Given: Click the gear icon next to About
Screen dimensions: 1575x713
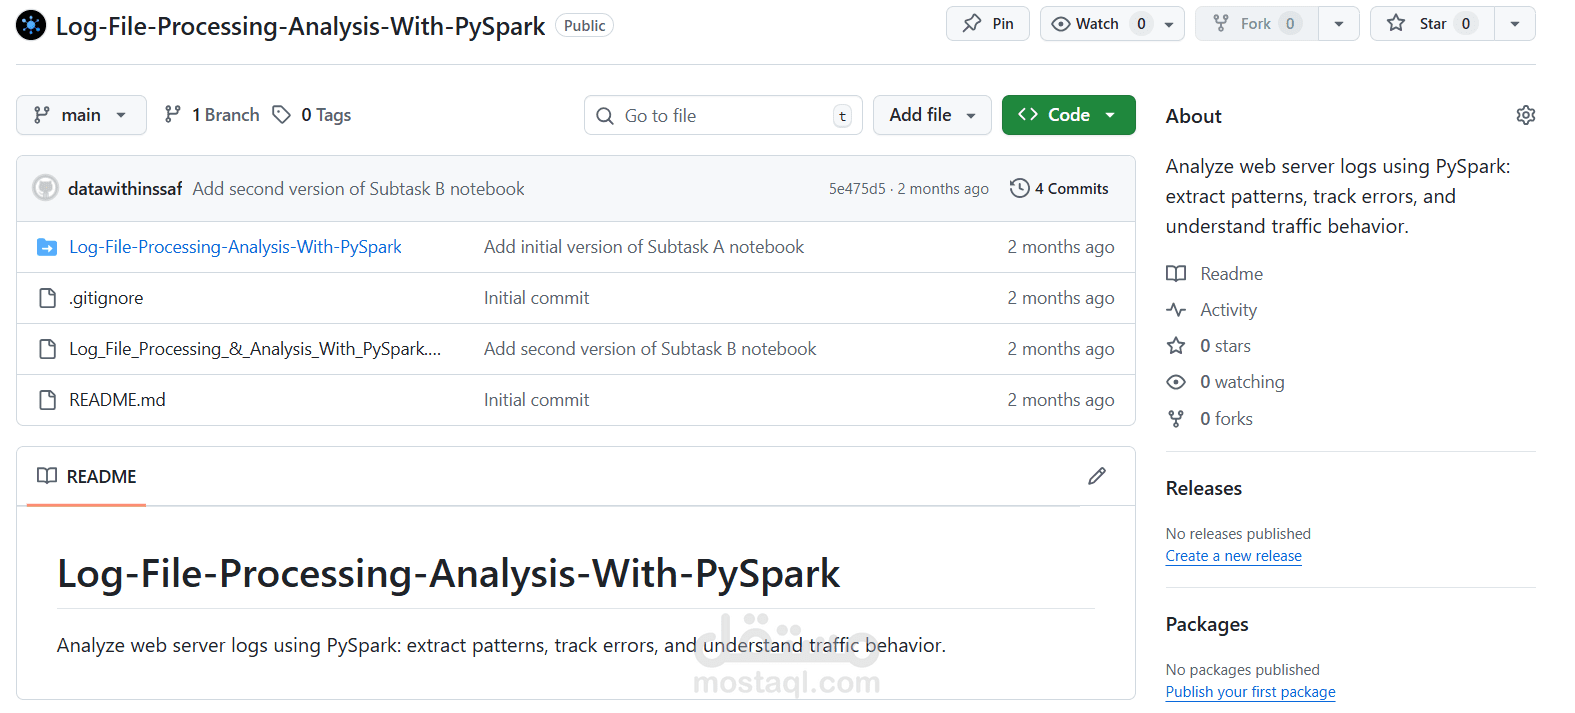Looking at the screenshot, I should tap(1525, 115).
